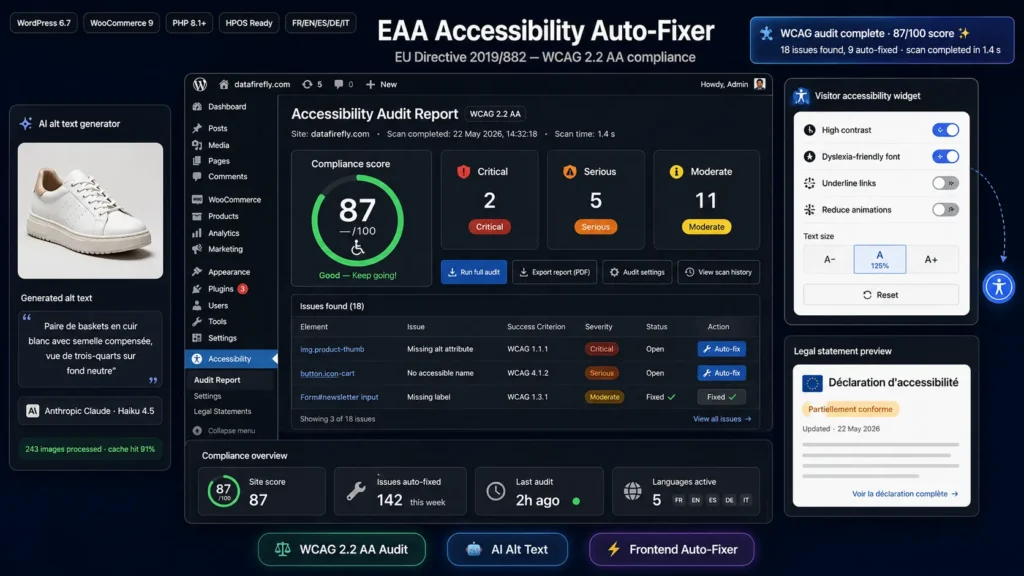Disable the Dyslexia-friendly font toggle
Viewport: 1024px width, 576px height.
point(945,157)
